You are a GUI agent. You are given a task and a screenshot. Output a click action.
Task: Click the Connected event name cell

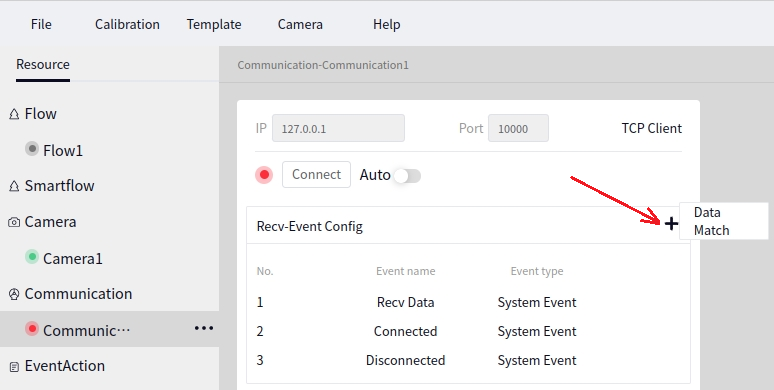[405, 331]
